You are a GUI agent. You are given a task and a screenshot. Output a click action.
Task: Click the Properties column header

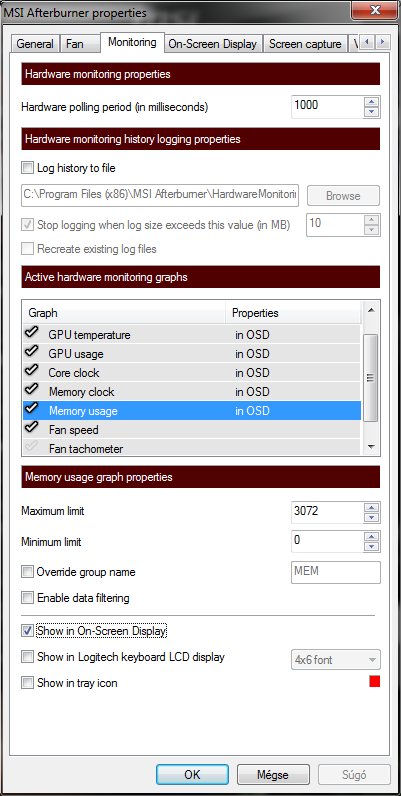coord(293,313)
